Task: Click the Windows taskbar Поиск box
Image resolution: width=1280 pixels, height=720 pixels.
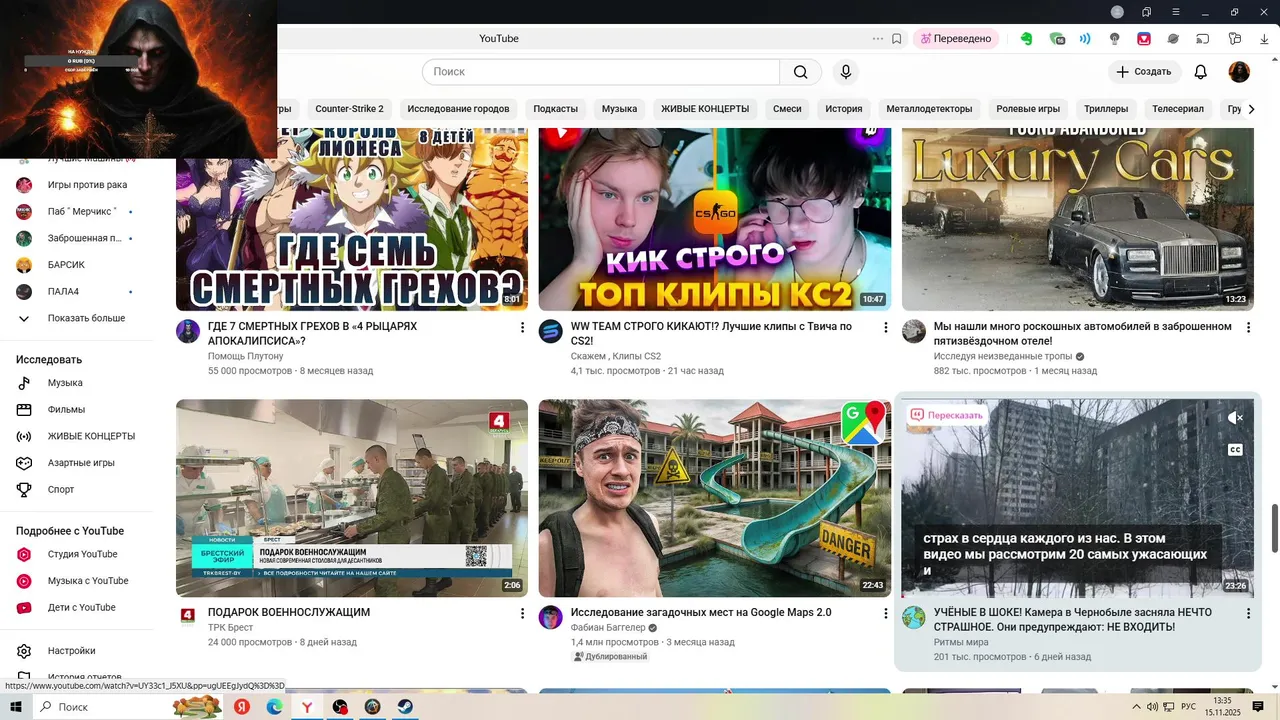Action: 128,707
